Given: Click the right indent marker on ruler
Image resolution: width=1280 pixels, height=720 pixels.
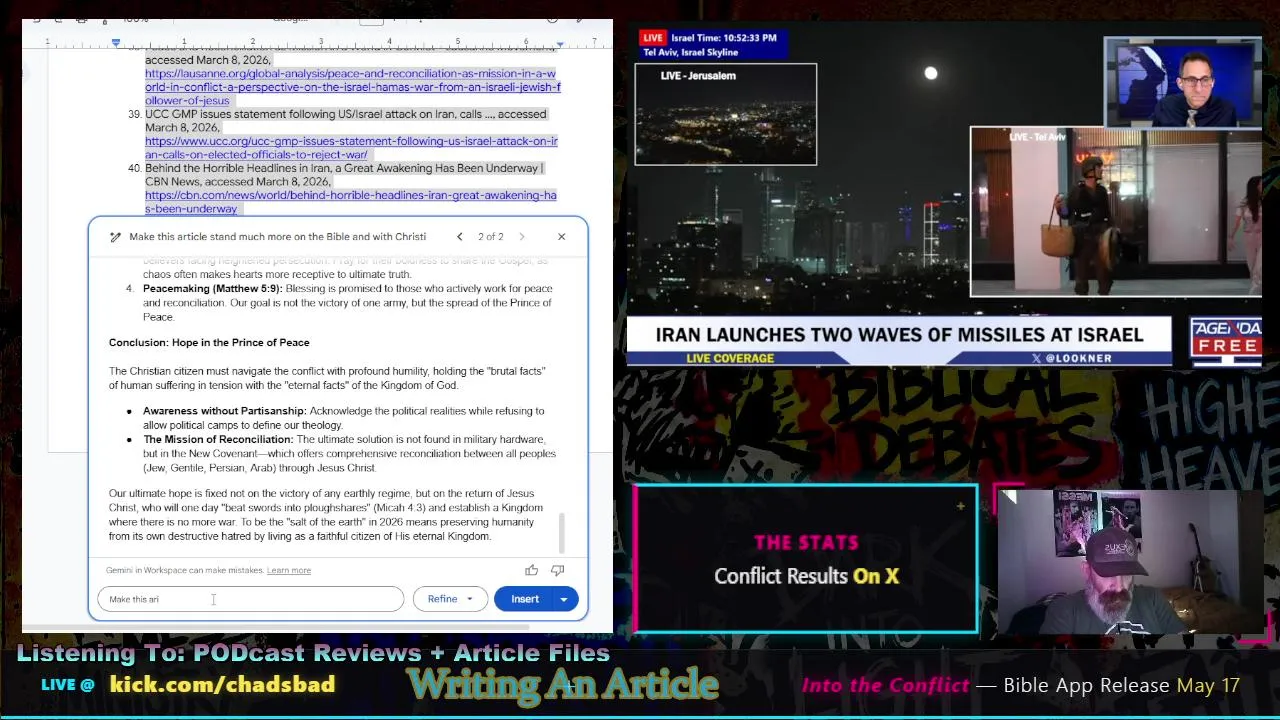Looking at the screenshot, I should [x=559, y=44].
